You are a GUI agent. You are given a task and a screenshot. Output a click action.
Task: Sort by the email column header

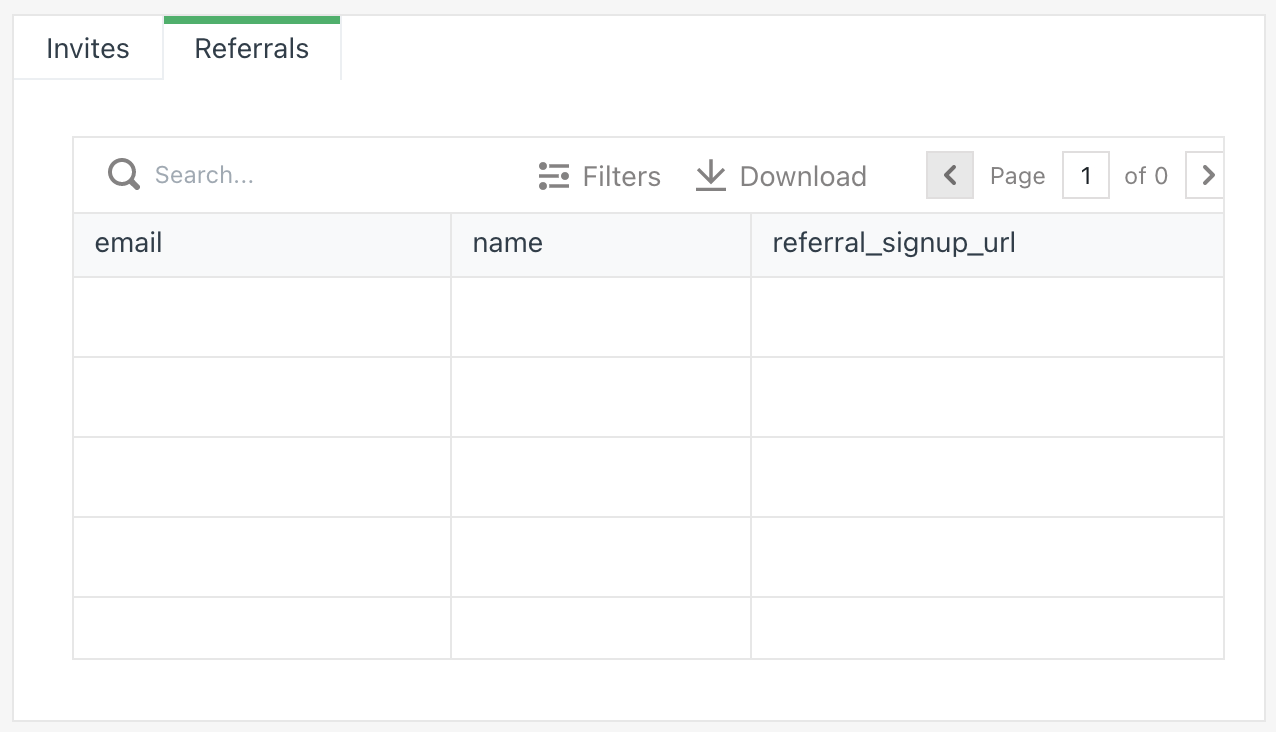point(128,243)
